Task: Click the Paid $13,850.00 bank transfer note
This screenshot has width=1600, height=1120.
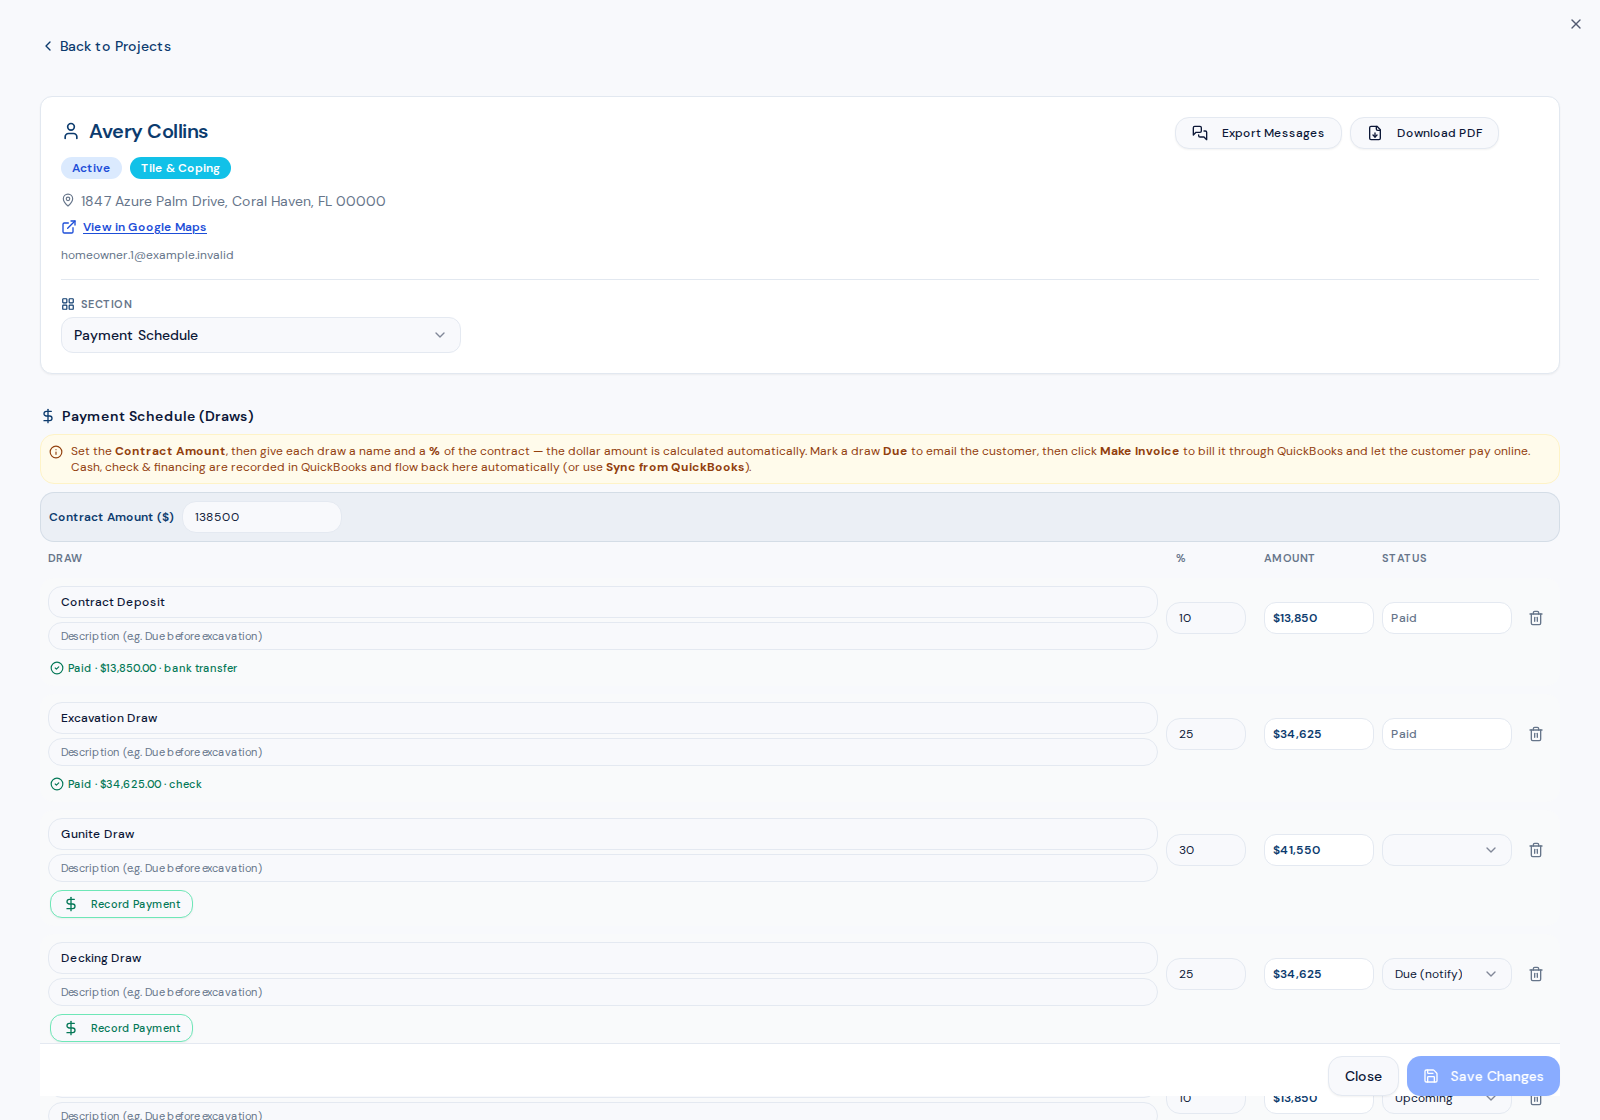Action: pos(144,668)
